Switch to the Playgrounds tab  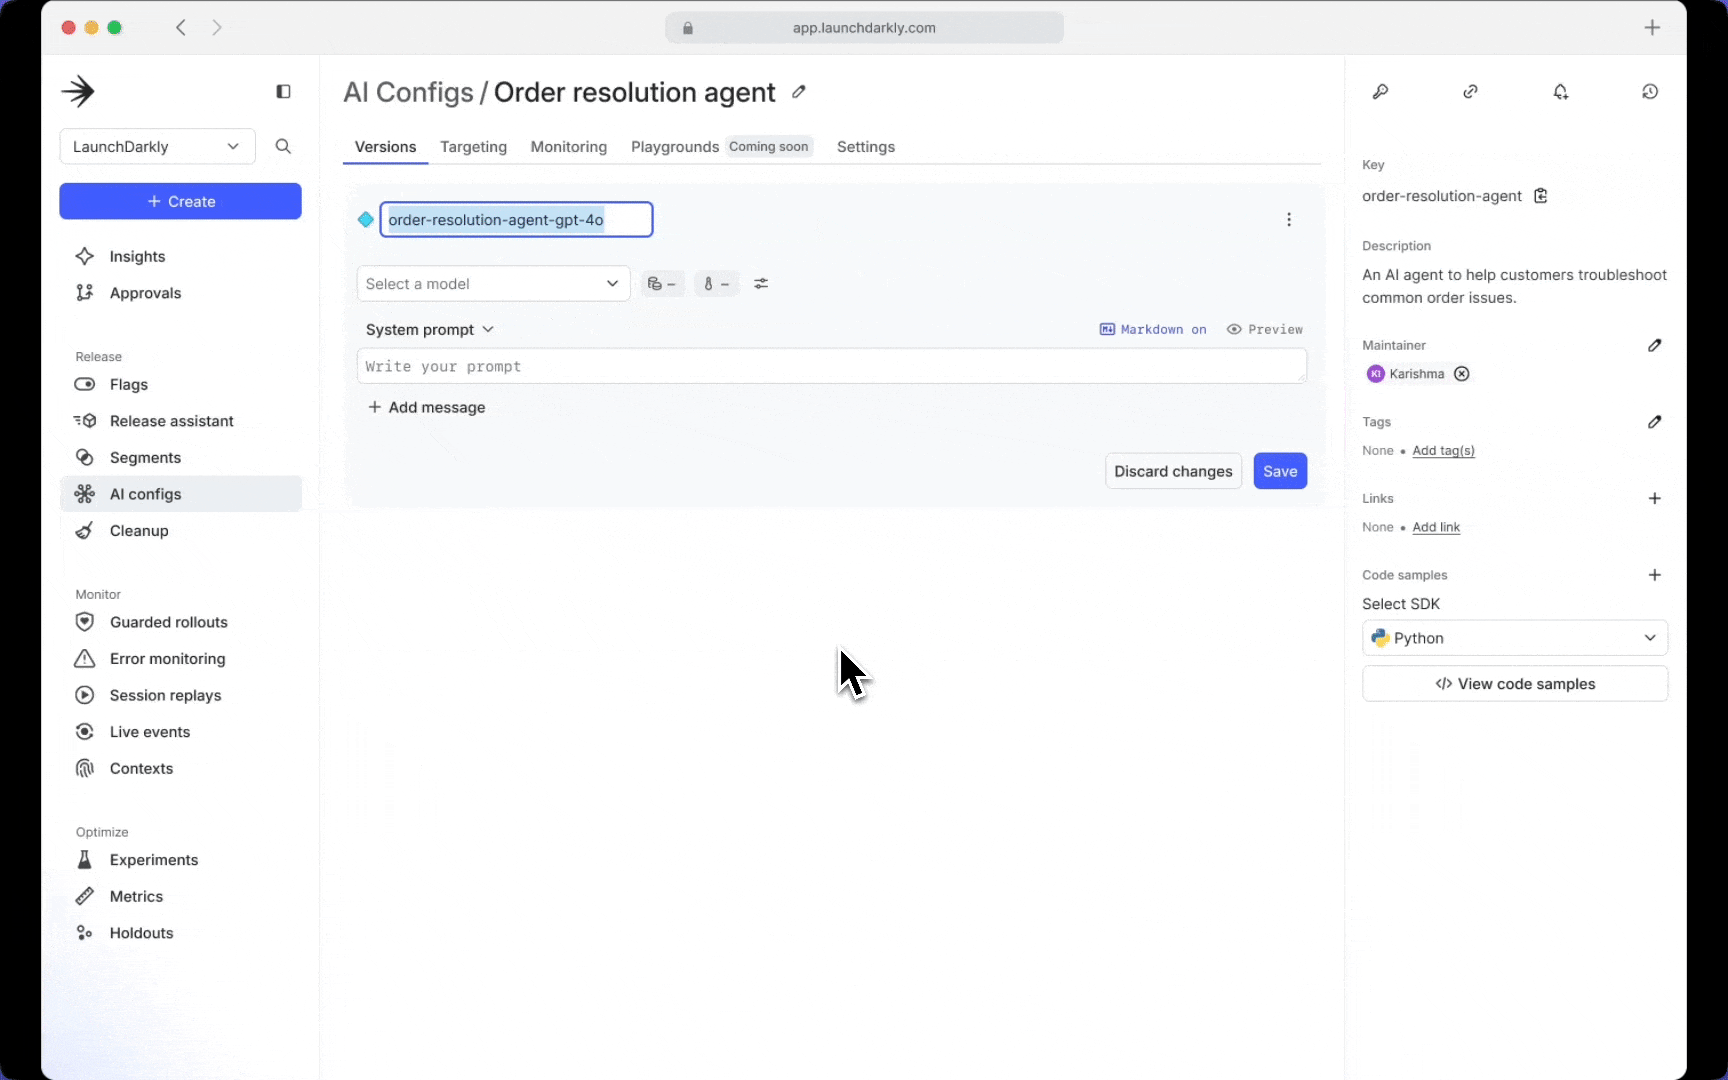point(675,147)
